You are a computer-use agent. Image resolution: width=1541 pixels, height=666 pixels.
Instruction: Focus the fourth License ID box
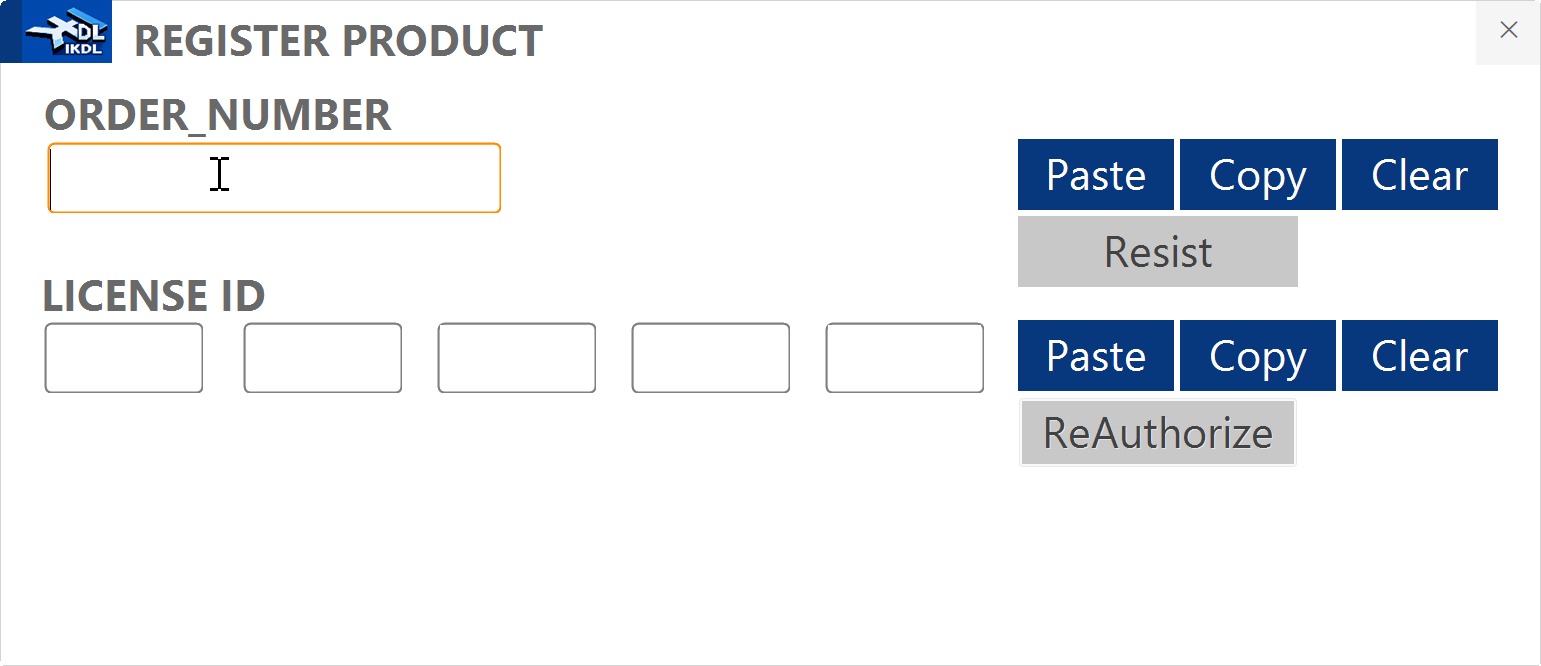coord(711,358)
